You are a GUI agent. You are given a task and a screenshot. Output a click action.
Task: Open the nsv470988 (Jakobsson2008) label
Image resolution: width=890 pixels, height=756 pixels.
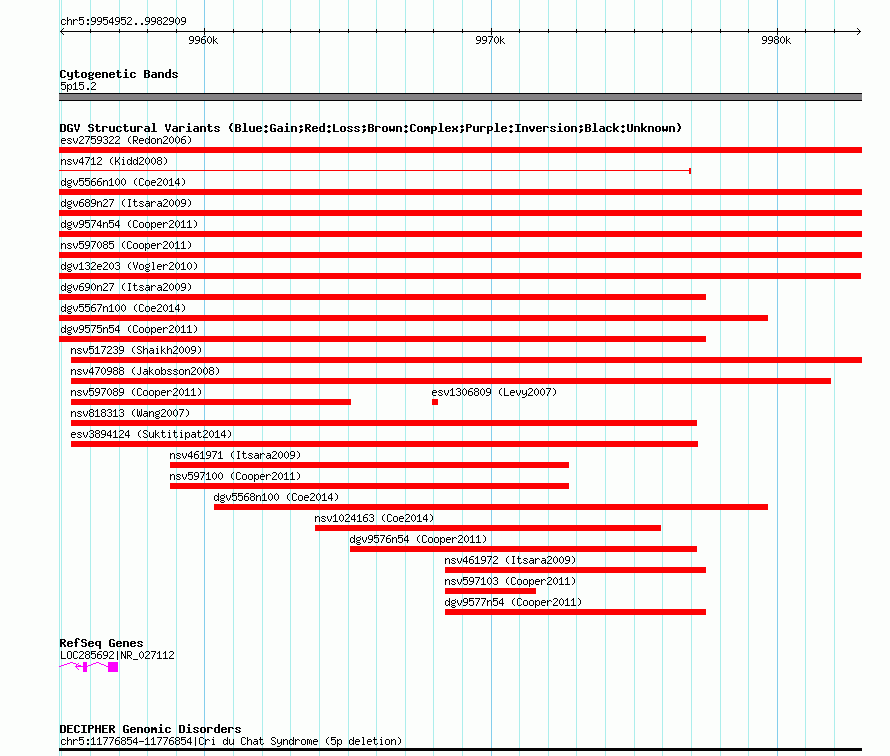(145, 371)
